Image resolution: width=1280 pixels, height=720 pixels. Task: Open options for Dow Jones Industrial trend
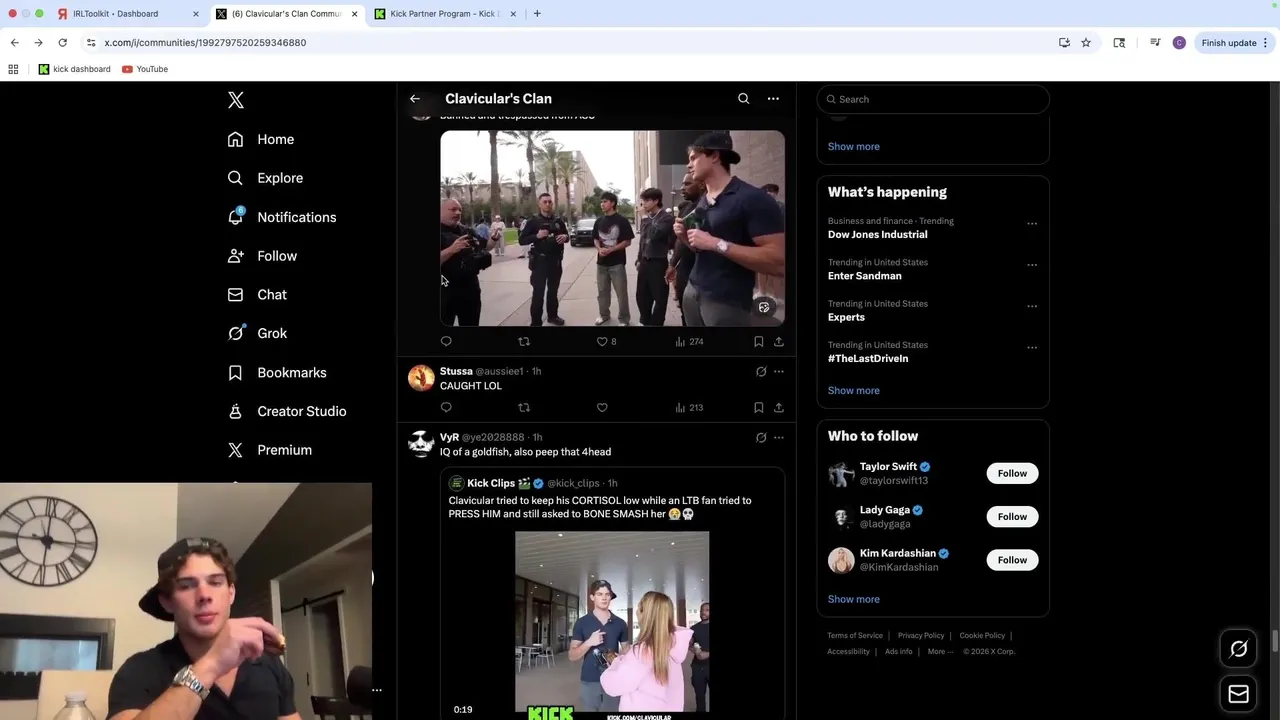click(x=1032, y=223)
